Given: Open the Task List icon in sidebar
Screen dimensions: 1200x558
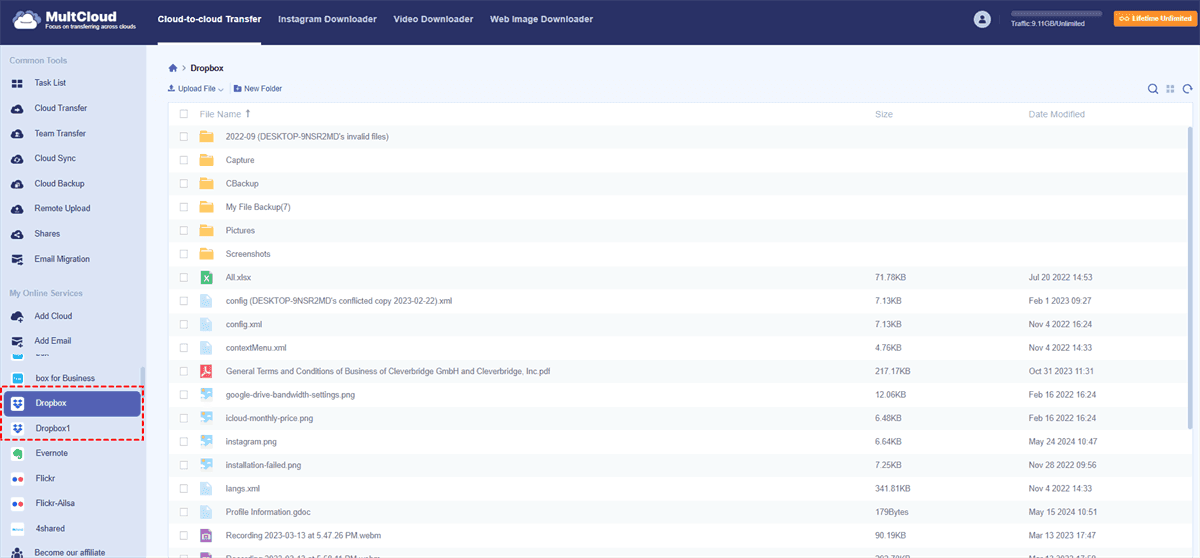Looking at the screenshot, I should coord(17,83).
